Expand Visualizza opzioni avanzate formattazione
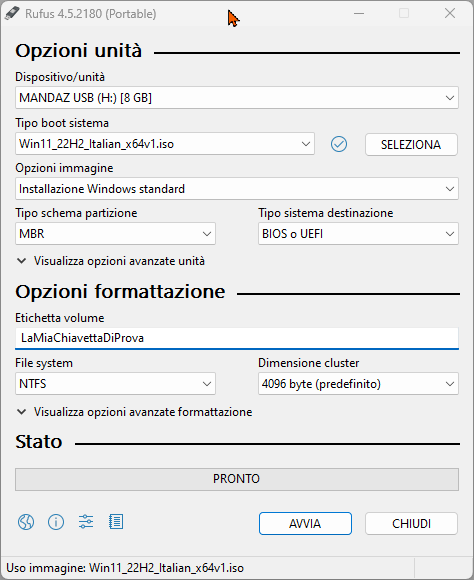Image resolution: width=474 pixels, height=580 pixels. click(134, 412)
